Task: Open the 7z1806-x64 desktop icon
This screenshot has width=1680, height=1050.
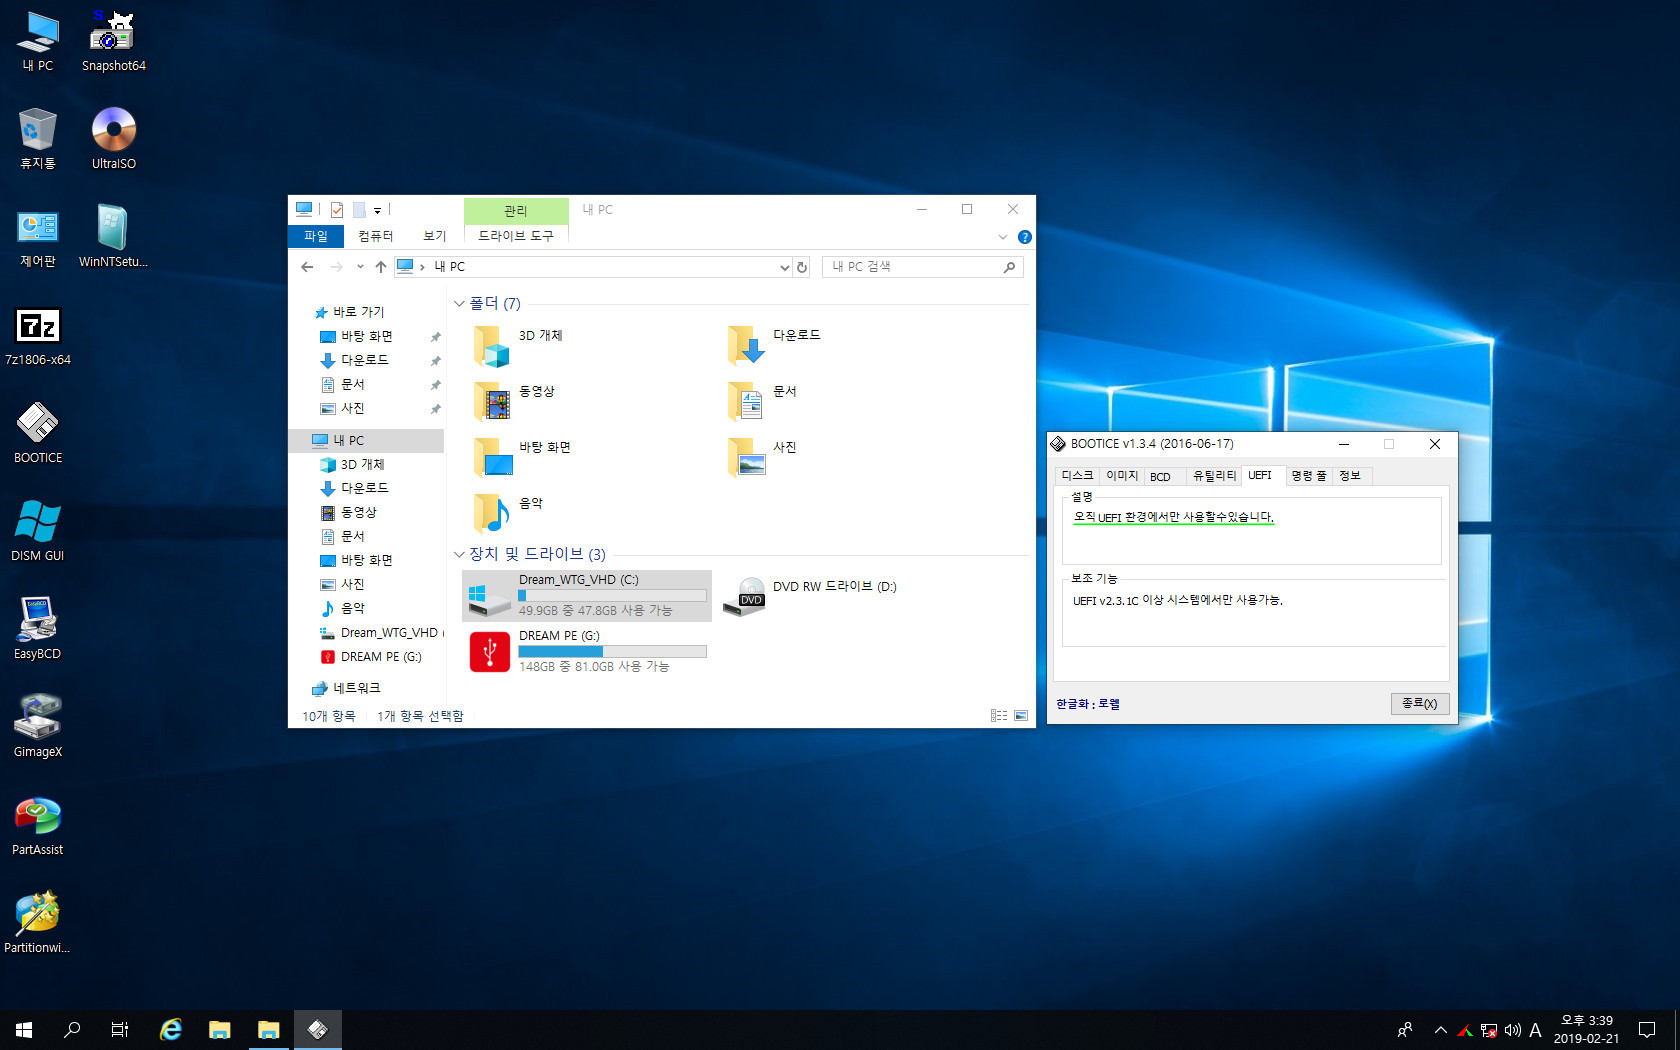Action: (x=38, y=335)
